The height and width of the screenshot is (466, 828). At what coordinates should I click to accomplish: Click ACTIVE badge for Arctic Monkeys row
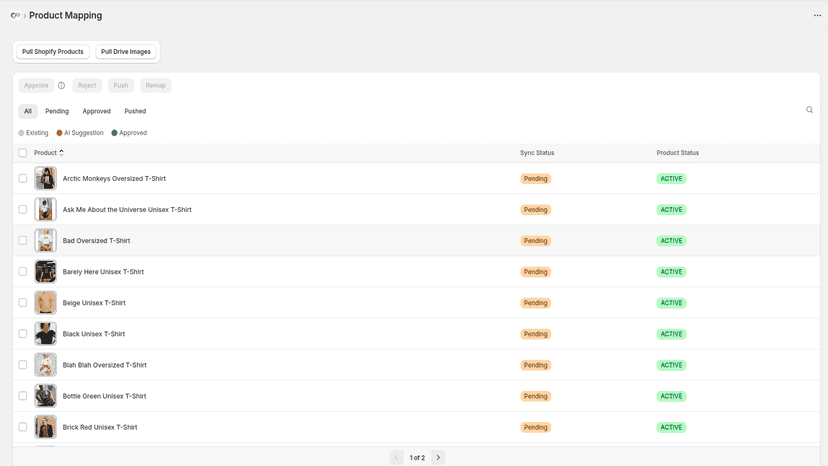click(x=671, y=179)
